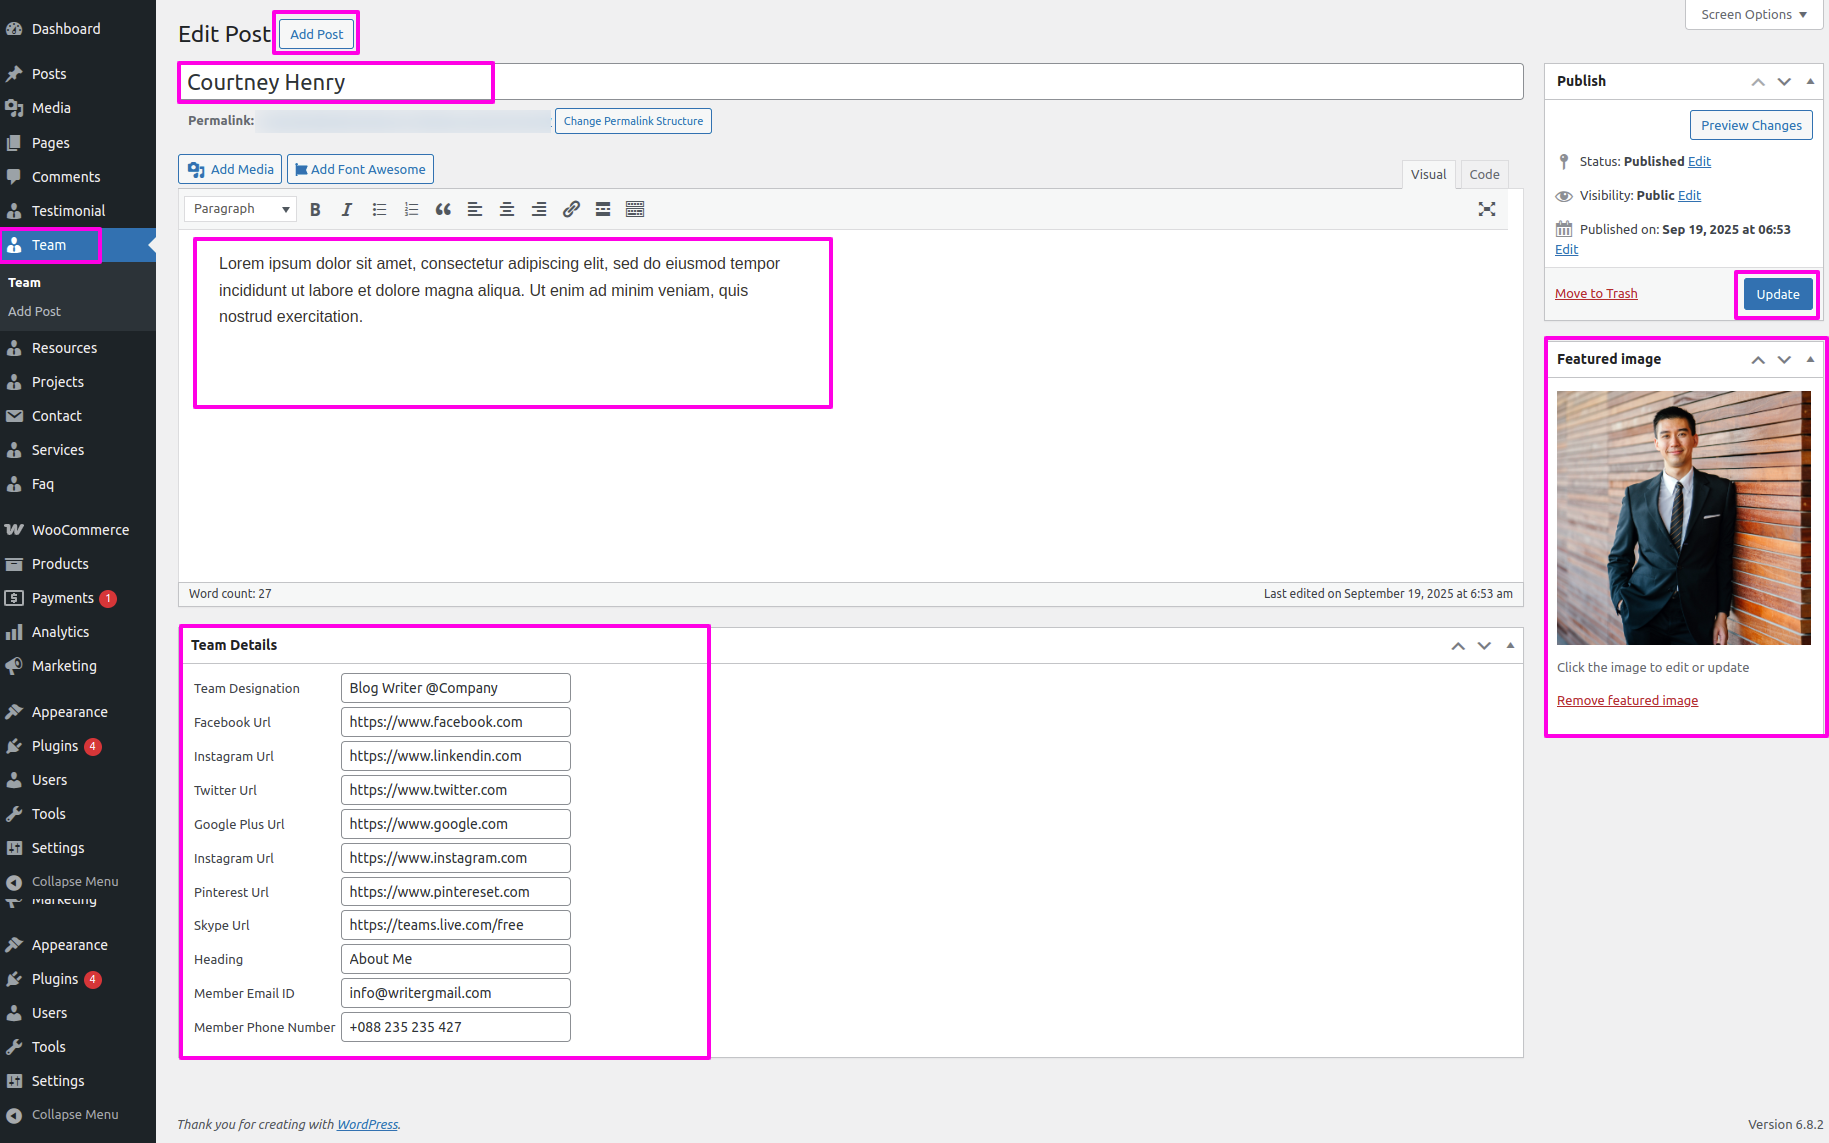Click the Update button
Image resolution: width=1829 pixels, height=1143 pixels.
tap(1777, 294)
